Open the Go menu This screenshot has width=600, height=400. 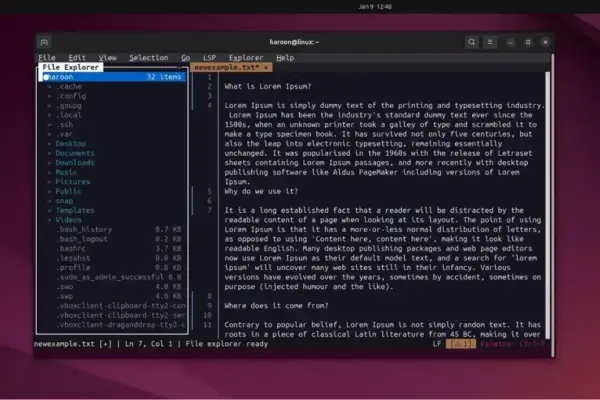click(x=186, y=58)
